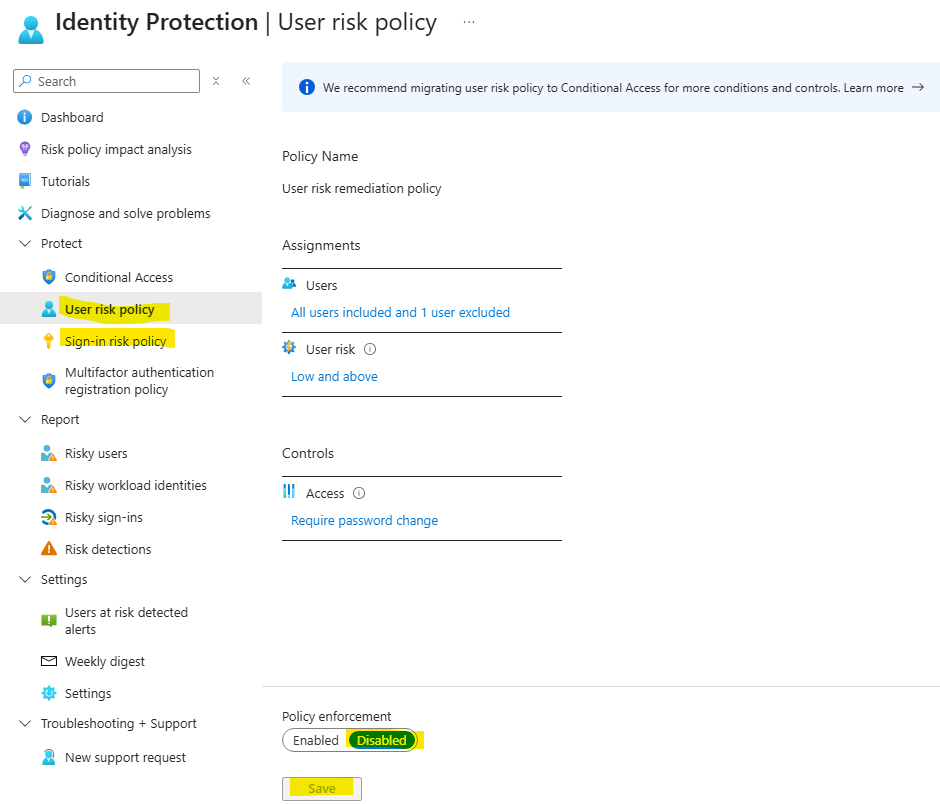Open Dashboard in the sidebar

(72, 117)
